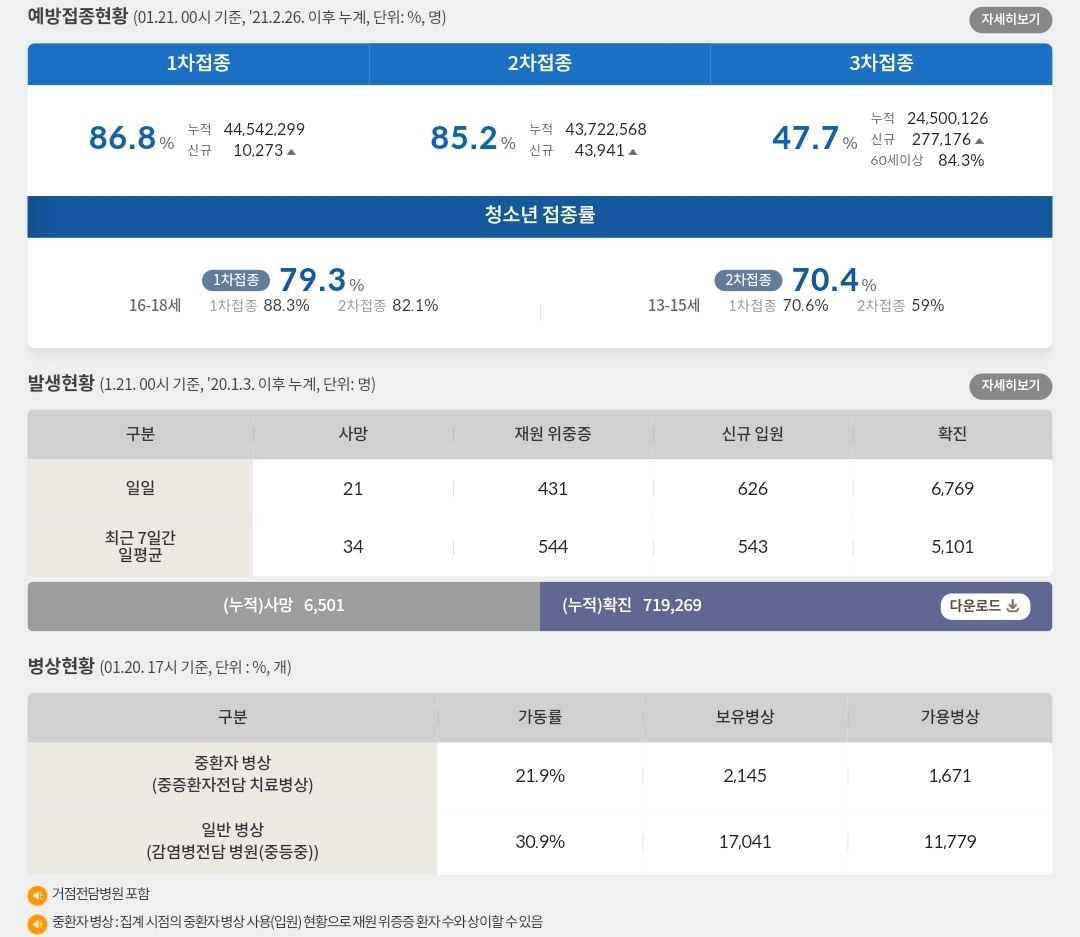The width and height of the screenshot is (1080, 937).
Task: Click the 병상현황 section title
Action: coord(61,666)
